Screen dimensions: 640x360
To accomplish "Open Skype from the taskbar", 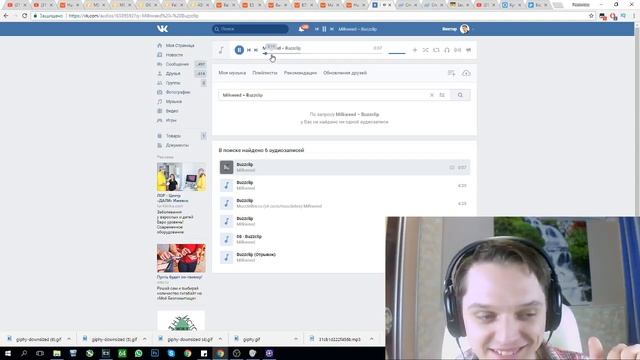I will (x=171, y=353).
